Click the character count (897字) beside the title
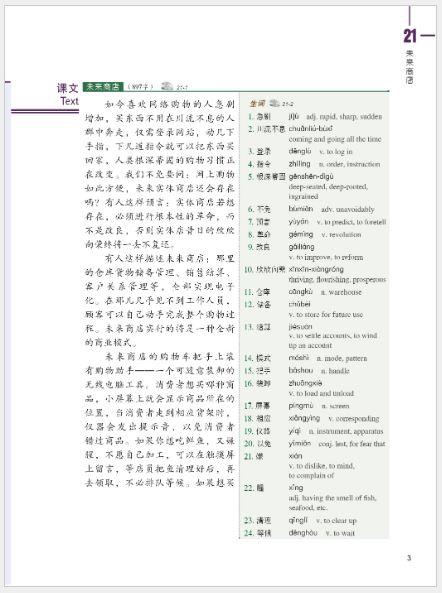The image size is (442, 593). (141, 87)
